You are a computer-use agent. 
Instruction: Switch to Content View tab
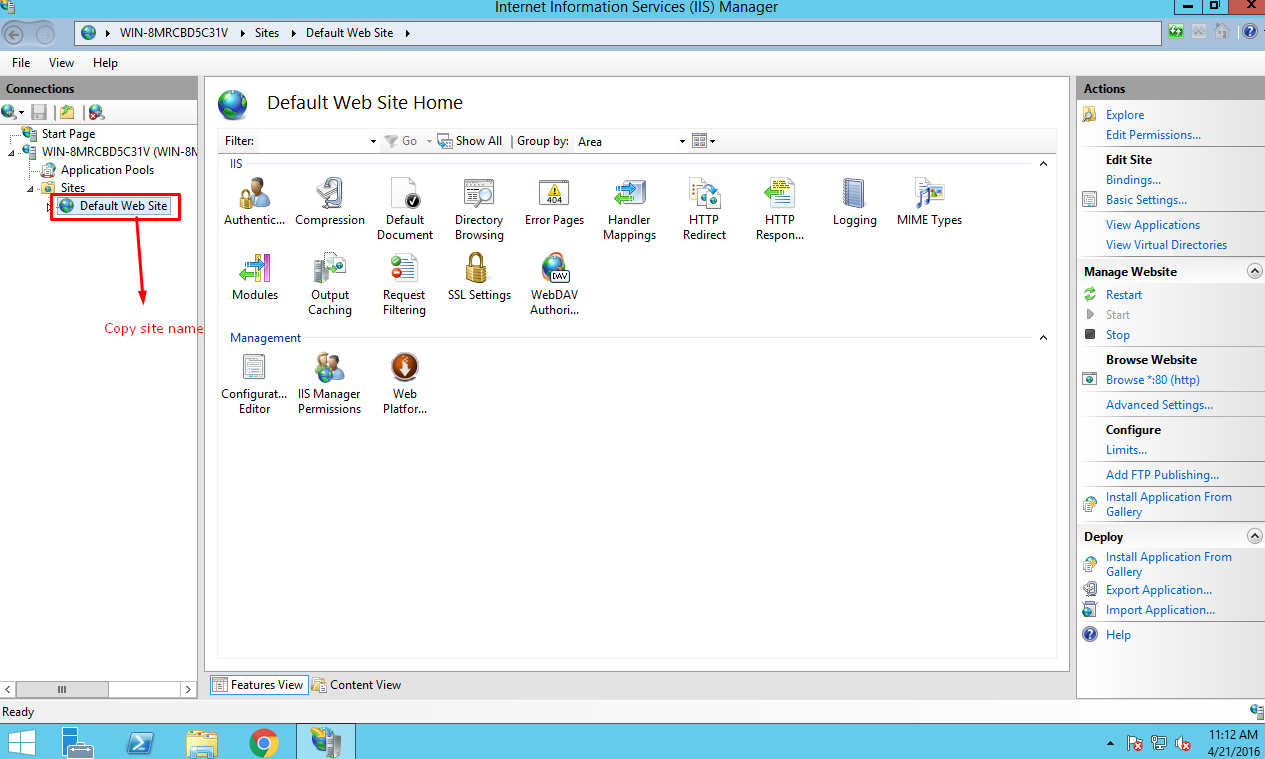(x=356, y=685)
